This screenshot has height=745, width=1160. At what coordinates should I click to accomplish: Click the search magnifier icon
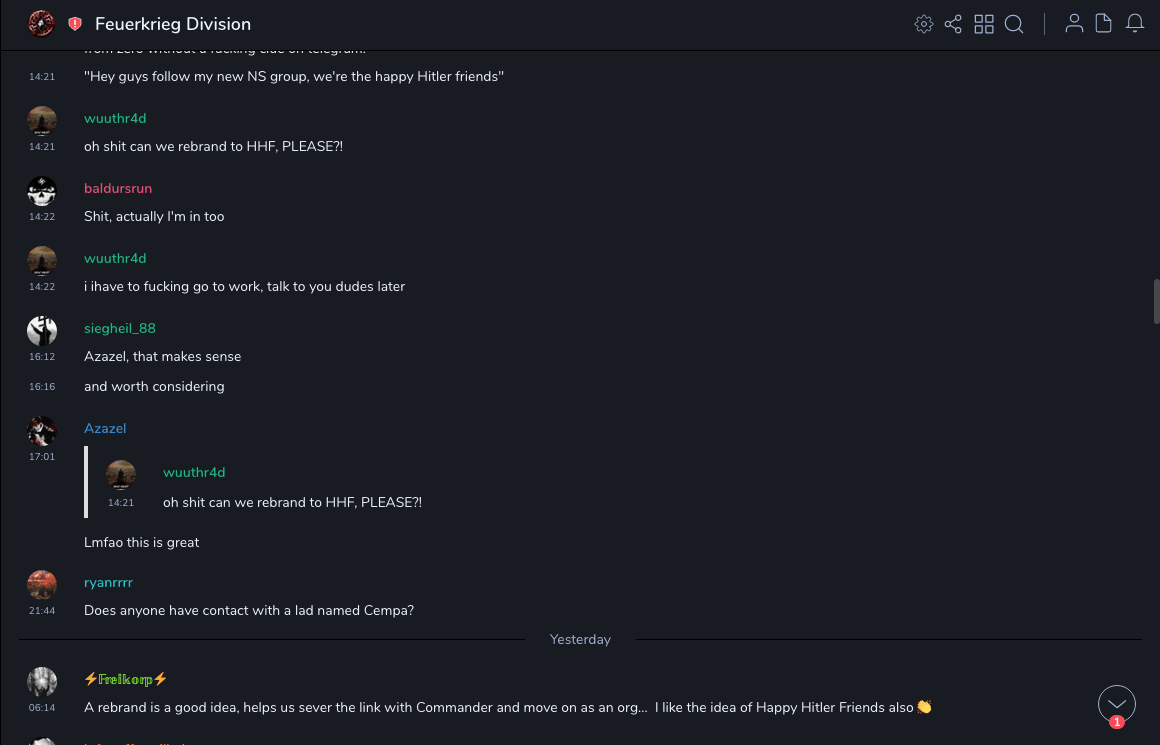tap(1014, 24)
